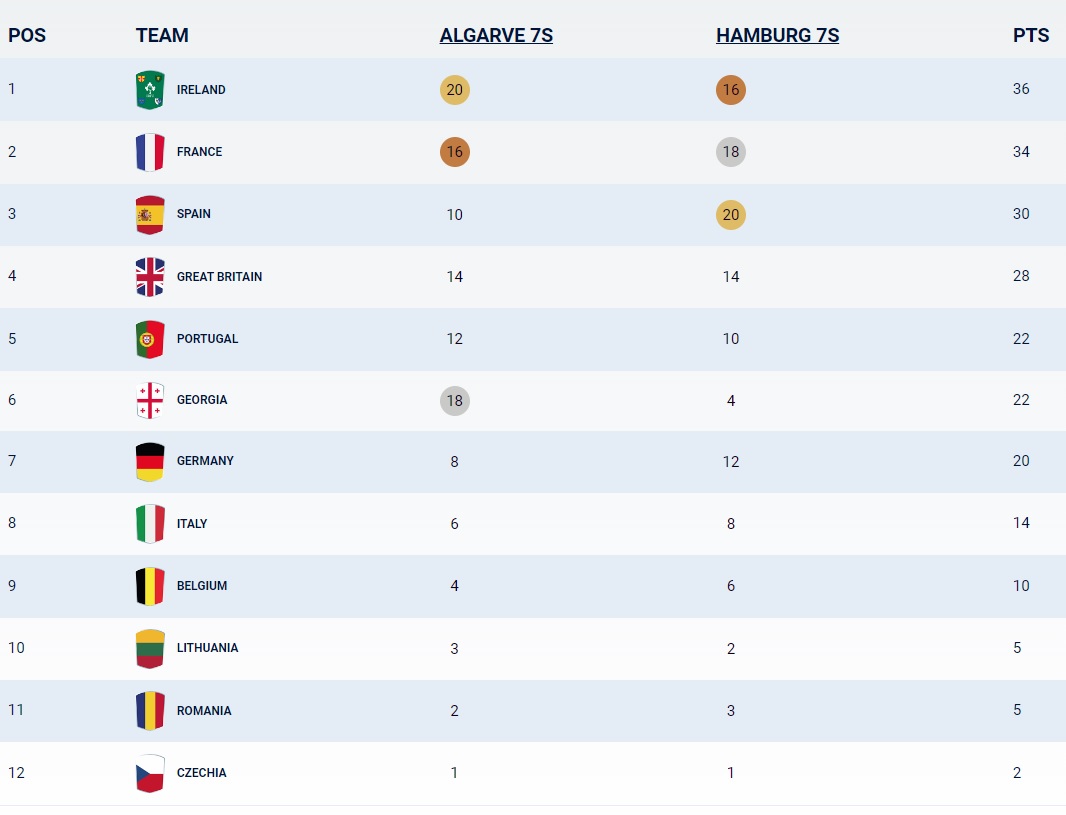Select the Belgium team name
The height and width of the screenshot is (815, 1066).
[202, 586]
